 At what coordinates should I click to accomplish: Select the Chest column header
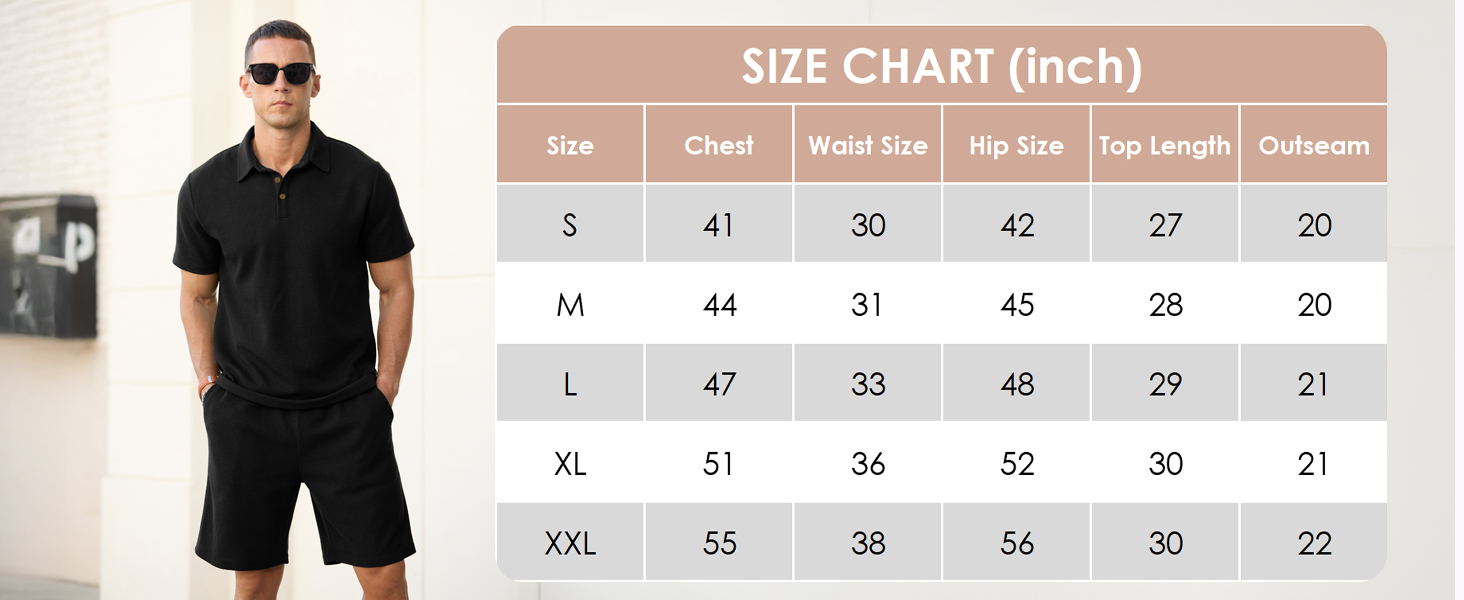(x=719, y=145)
